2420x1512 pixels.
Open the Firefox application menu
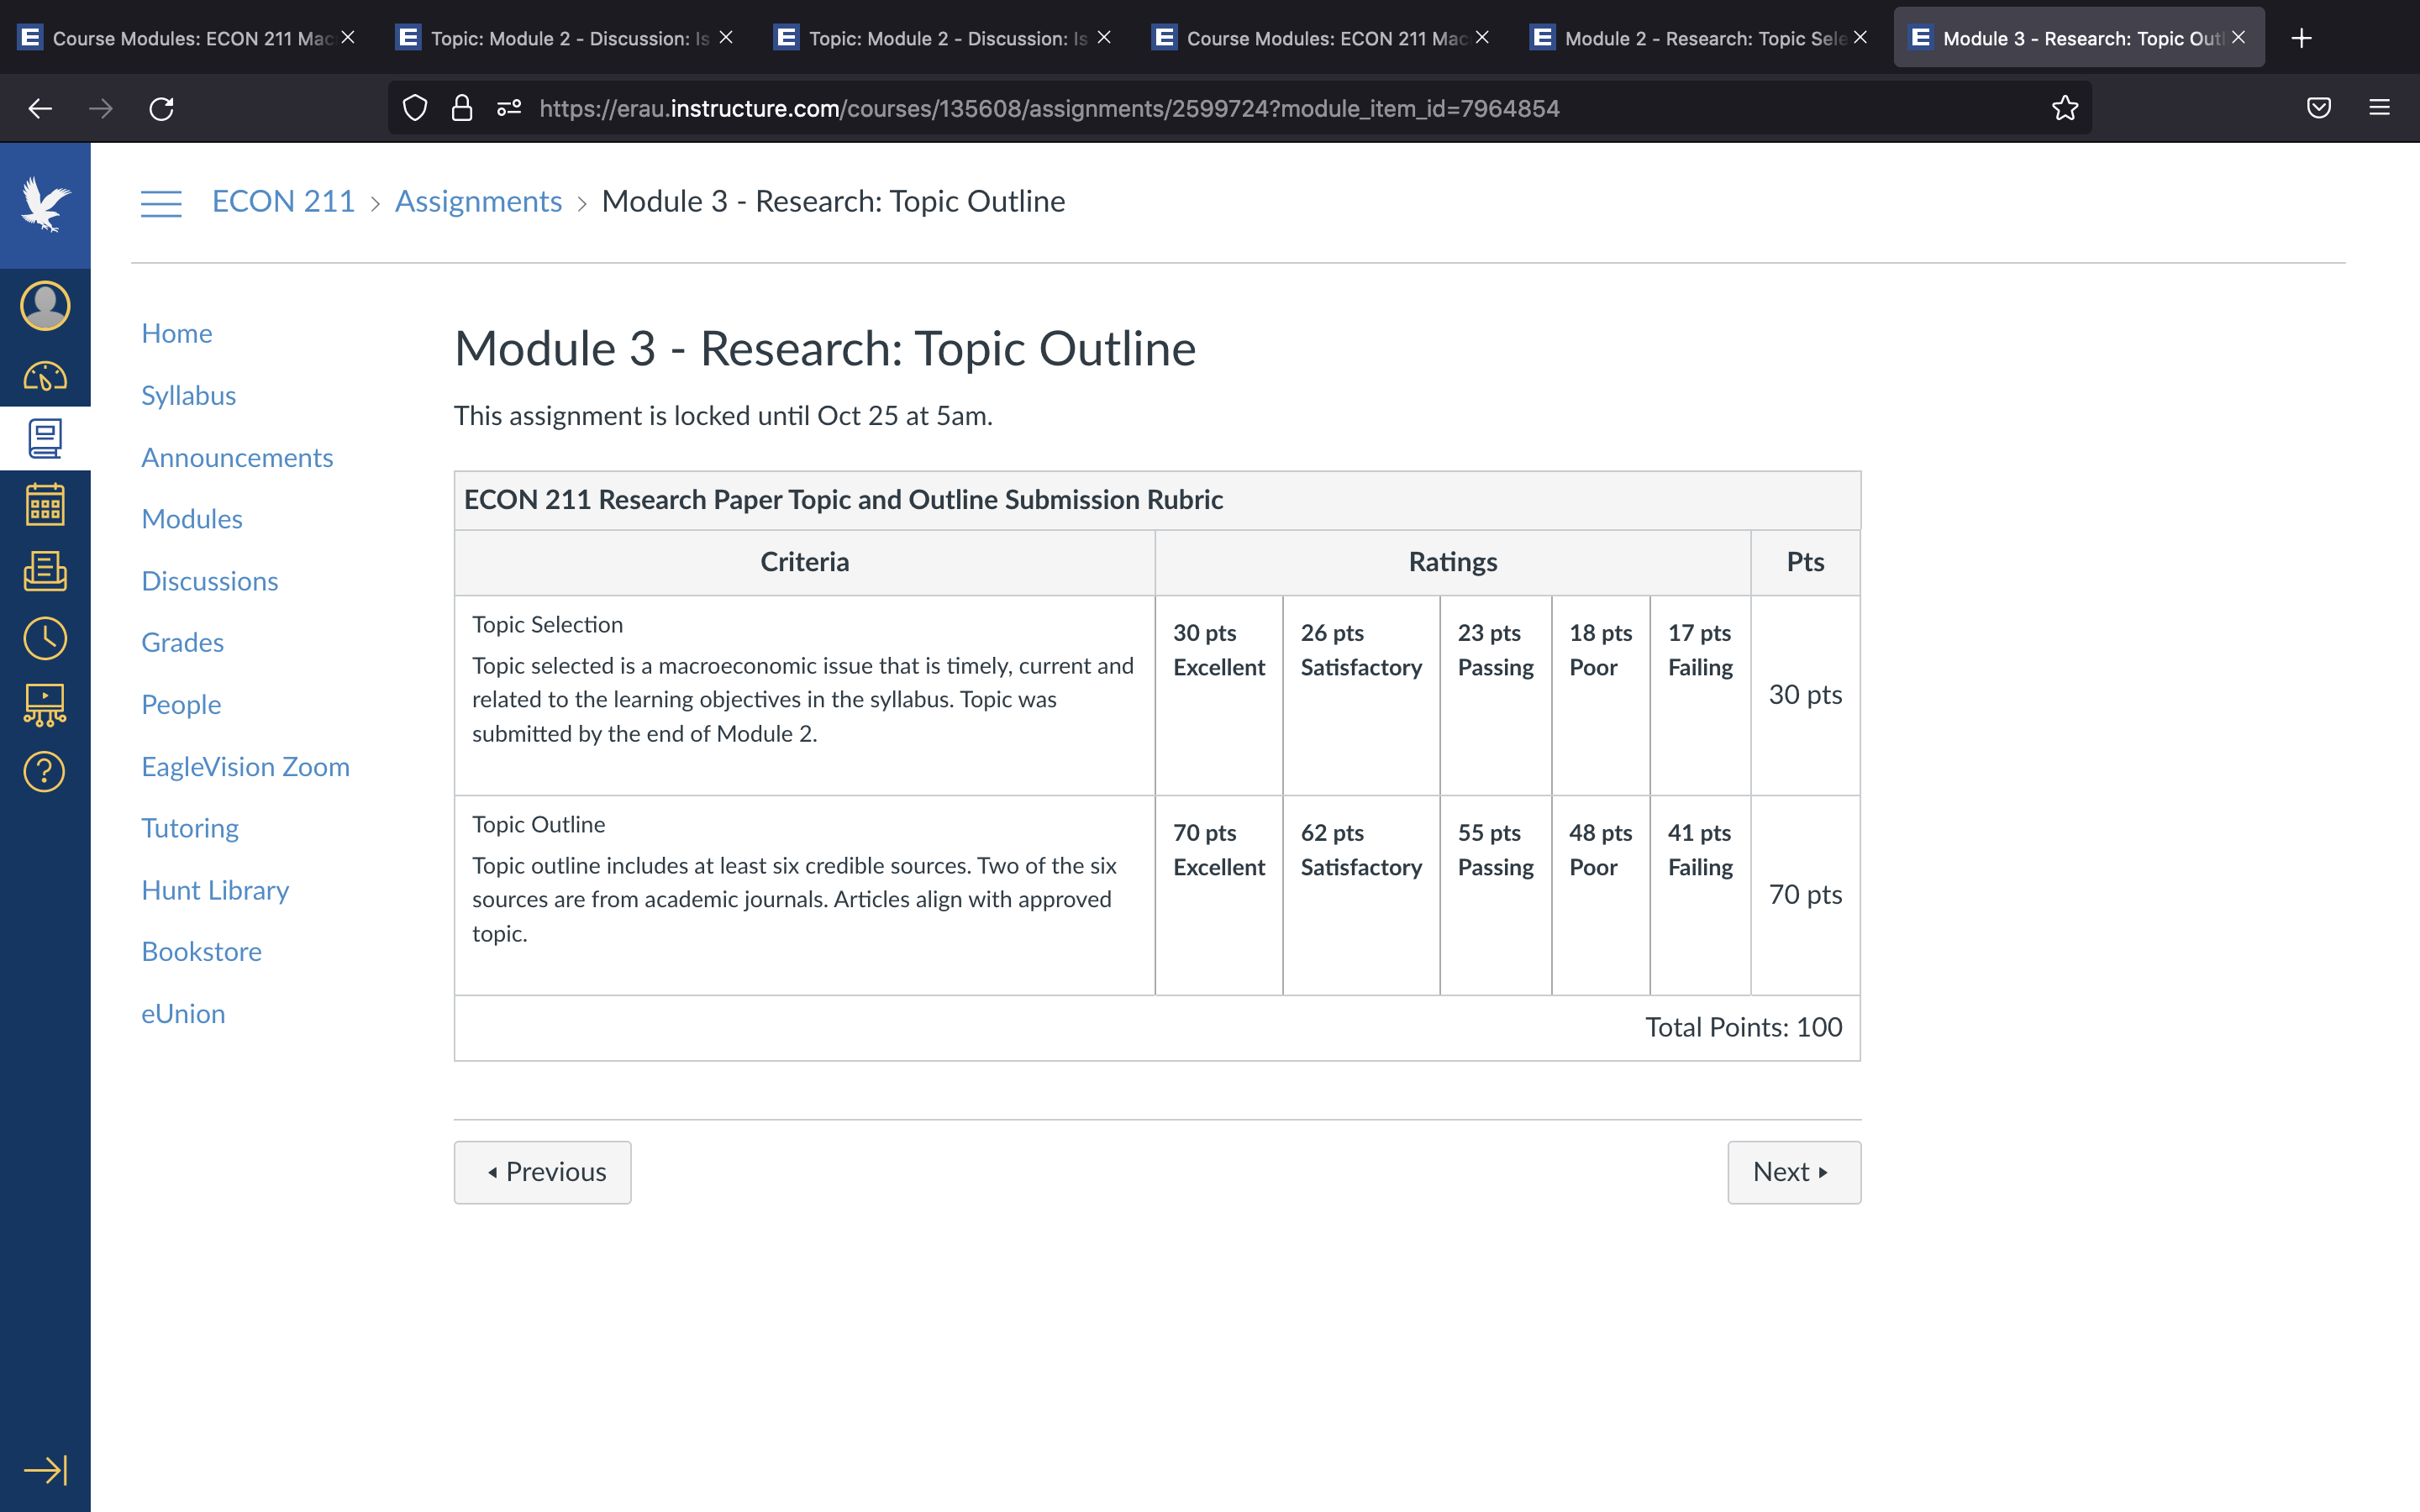(2380, 108)
